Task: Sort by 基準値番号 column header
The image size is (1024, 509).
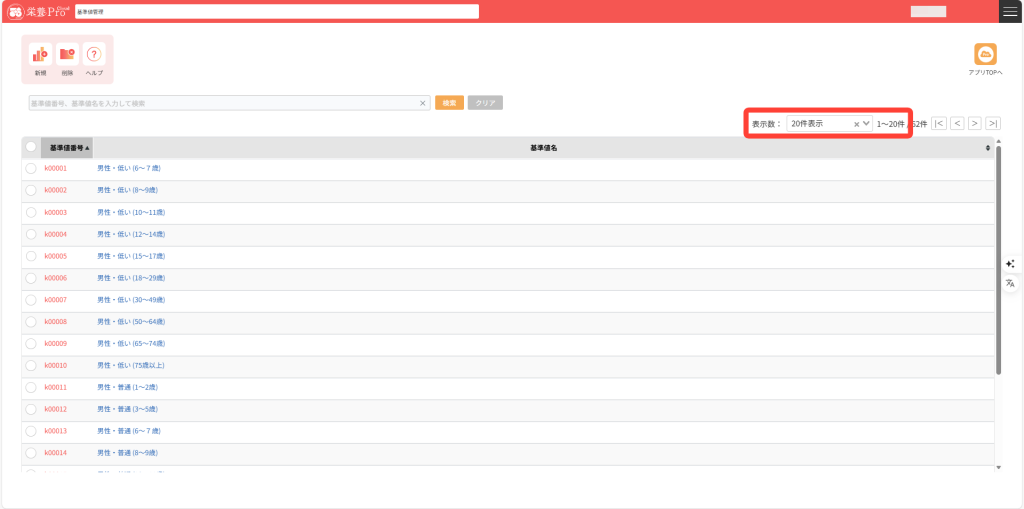Action: [68, 148]
